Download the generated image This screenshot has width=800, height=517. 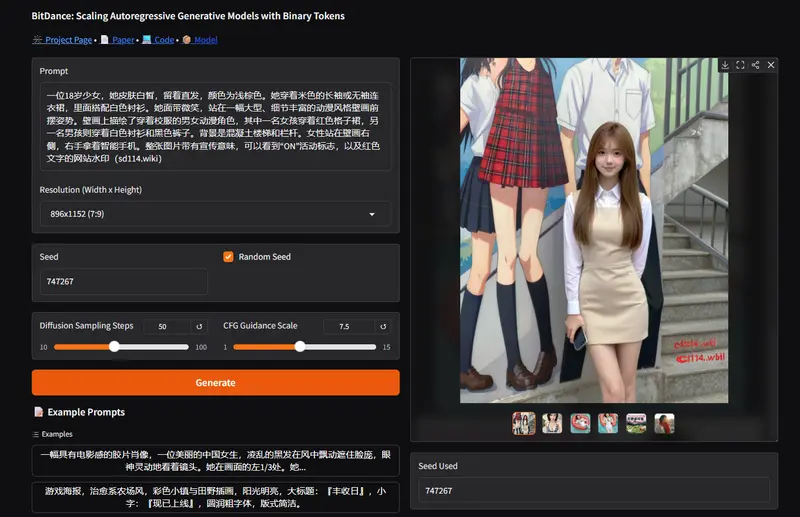(x=725, y=65)
